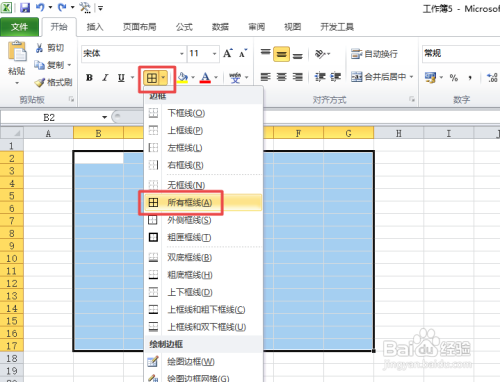Click the Borders grid button
500x382 pixels.
tap(152, 78)
